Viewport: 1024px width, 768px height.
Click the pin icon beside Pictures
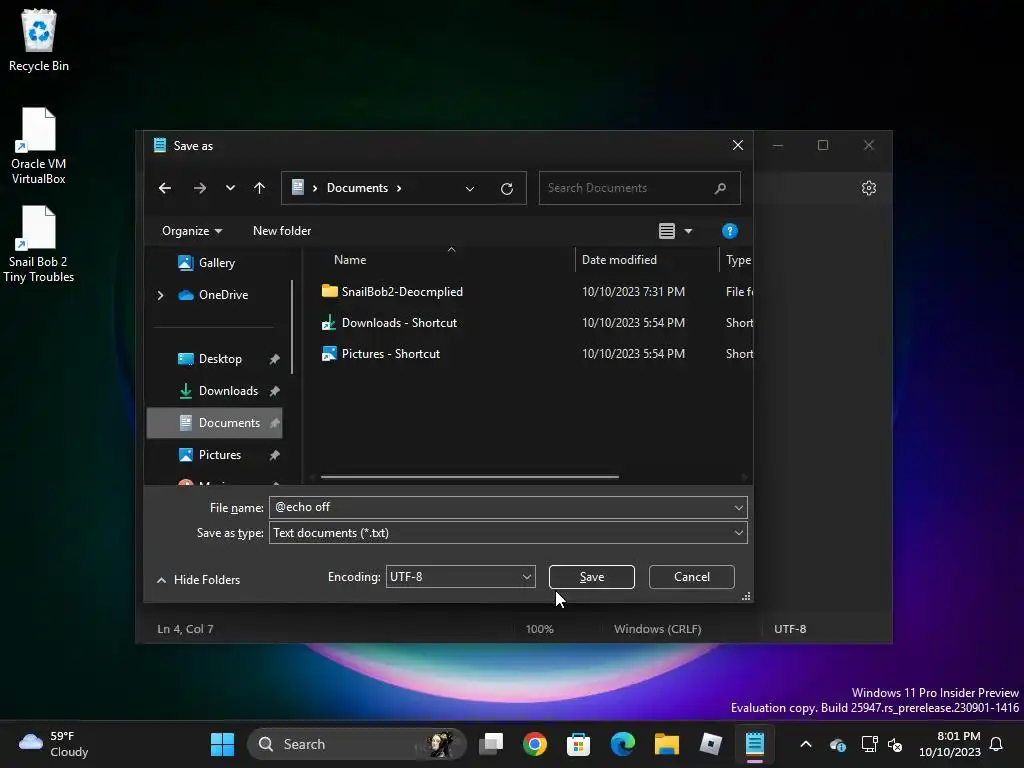pos(274,455)
